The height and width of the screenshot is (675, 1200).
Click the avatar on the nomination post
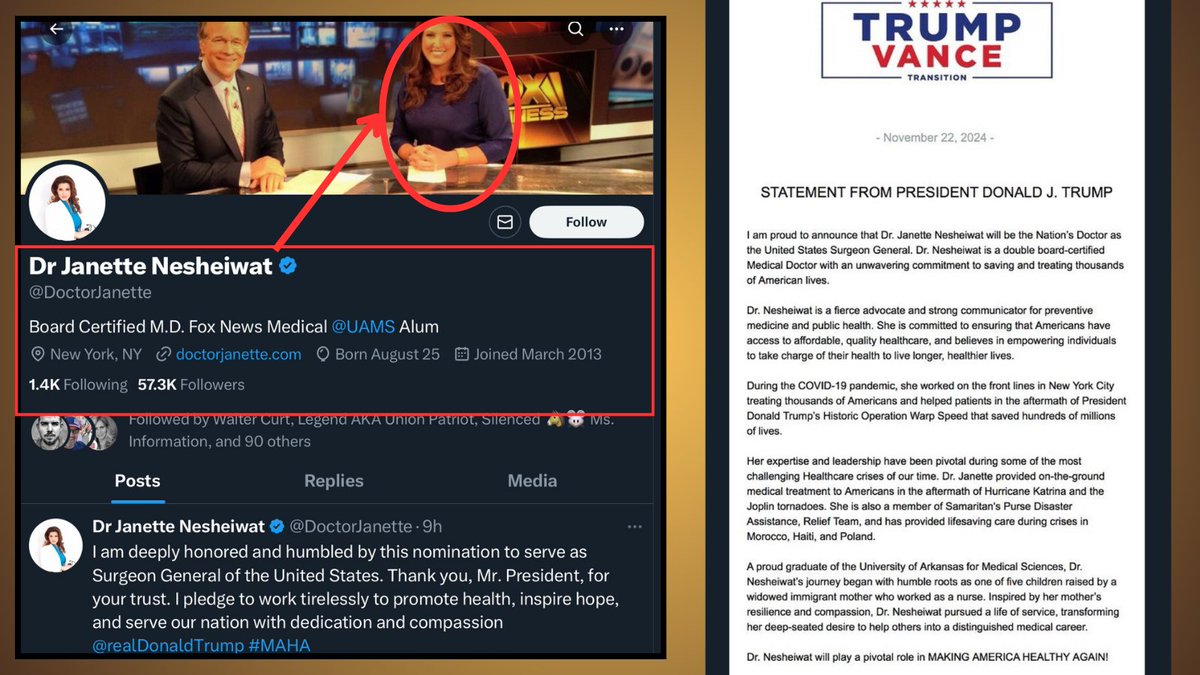[55, 544]
